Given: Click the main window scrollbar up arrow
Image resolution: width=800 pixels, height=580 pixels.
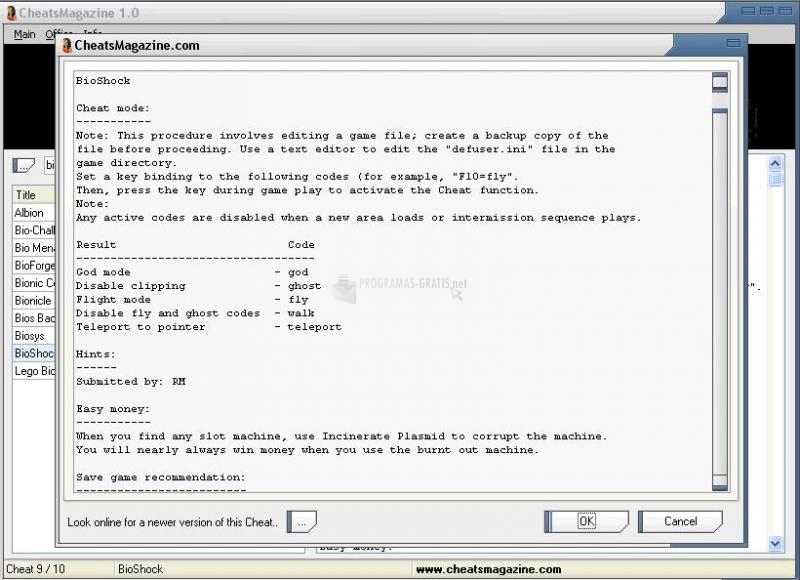Looking at the screenshot, I should (775, 163).
